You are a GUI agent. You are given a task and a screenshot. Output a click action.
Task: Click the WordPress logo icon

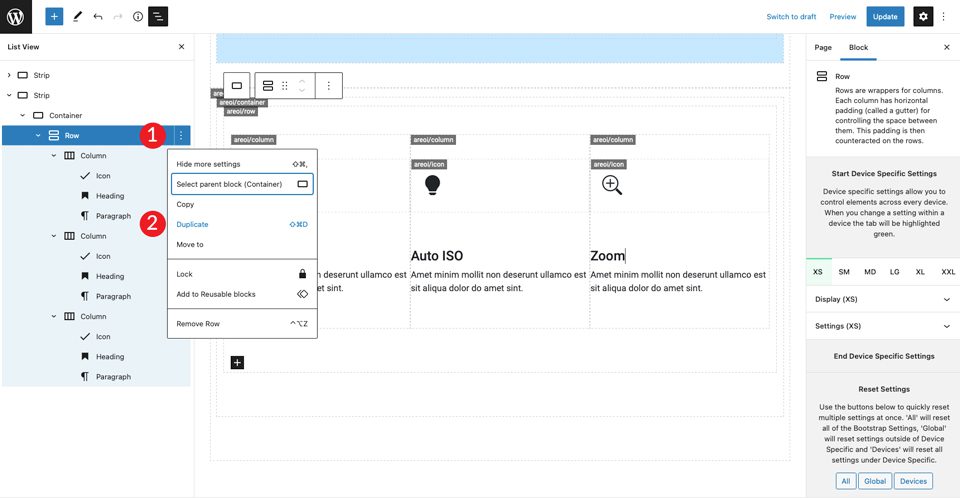coord(15,17)
